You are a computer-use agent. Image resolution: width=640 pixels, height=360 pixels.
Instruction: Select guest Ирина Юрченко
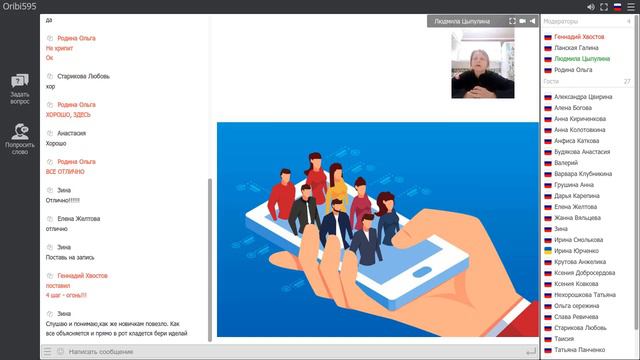pyautogui.click(x=576, y=251)
